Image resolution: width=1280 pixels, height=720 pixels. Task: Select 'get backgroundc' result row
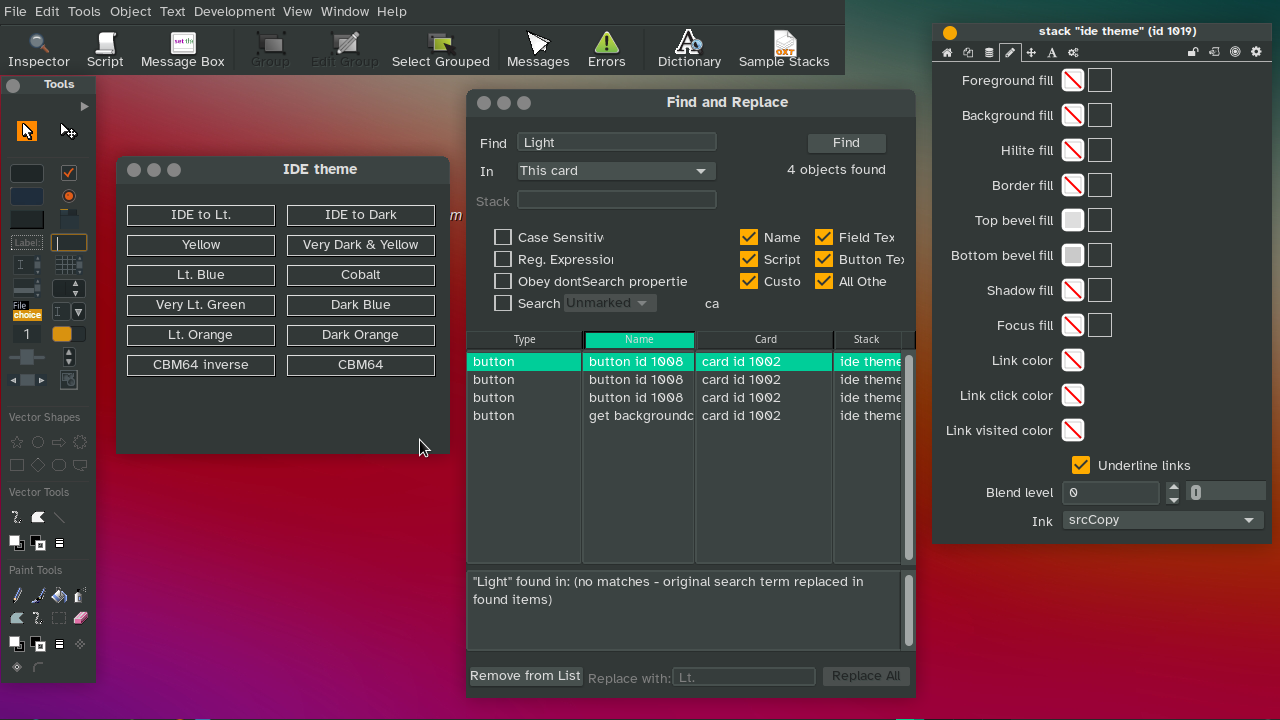coord(685,416)
